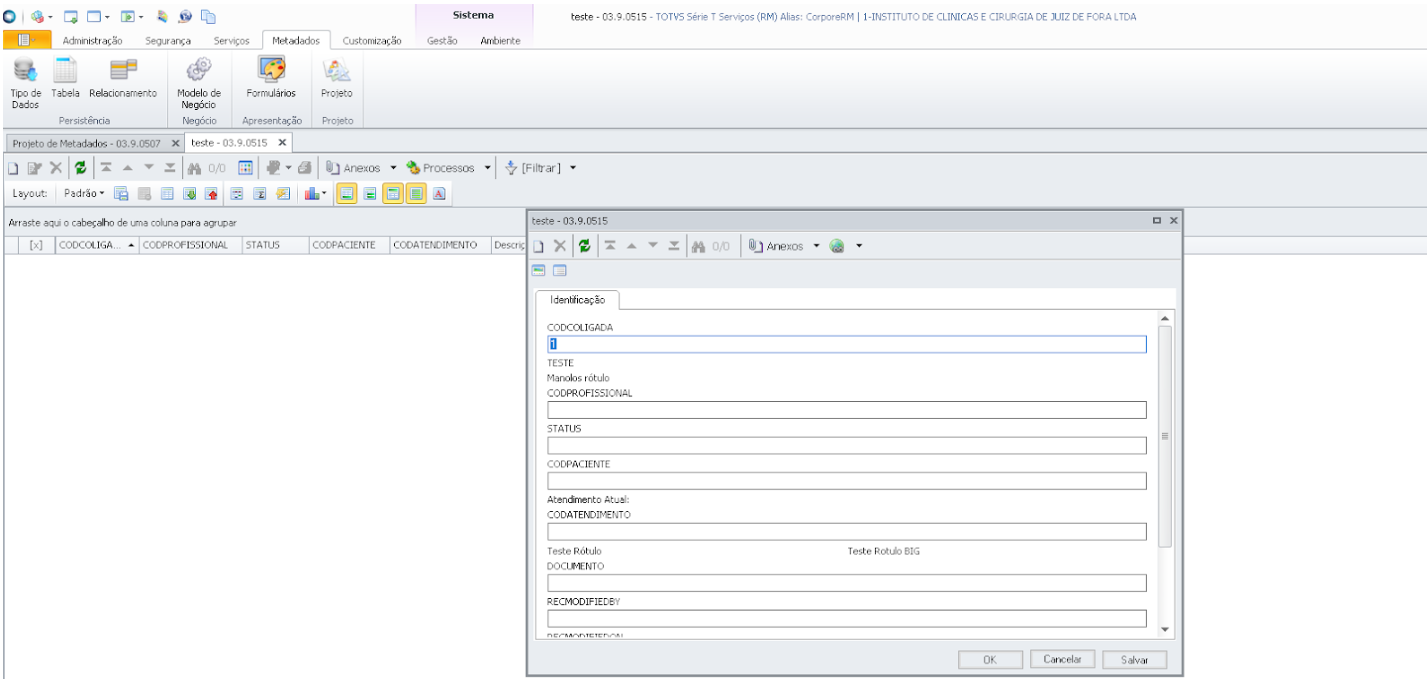The height and width of the screenshot is (679, 1427).
Task: Click the grid calendar icon after 0/0
Action: pyautogui.click(x=245, y=168)
